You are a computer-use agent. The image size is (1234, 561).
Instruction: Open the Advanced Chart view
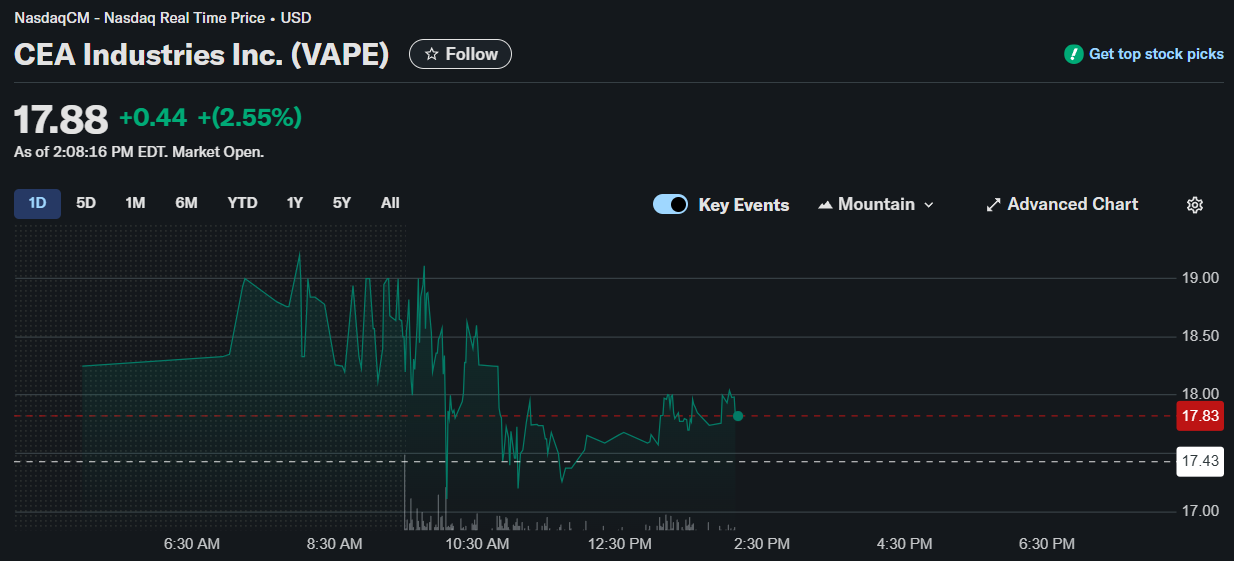(x=1062, y=204)
